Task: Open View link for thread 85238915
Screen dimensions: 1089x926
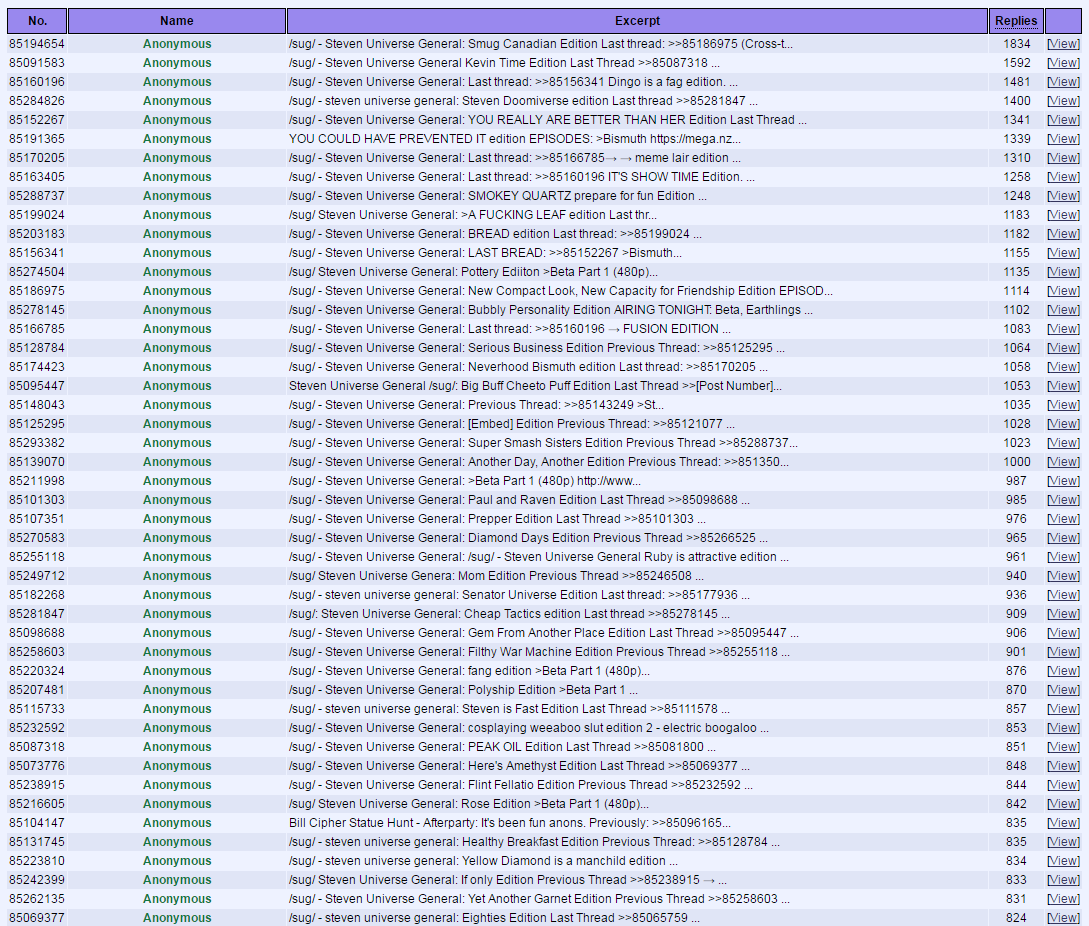Action: 1063,784
